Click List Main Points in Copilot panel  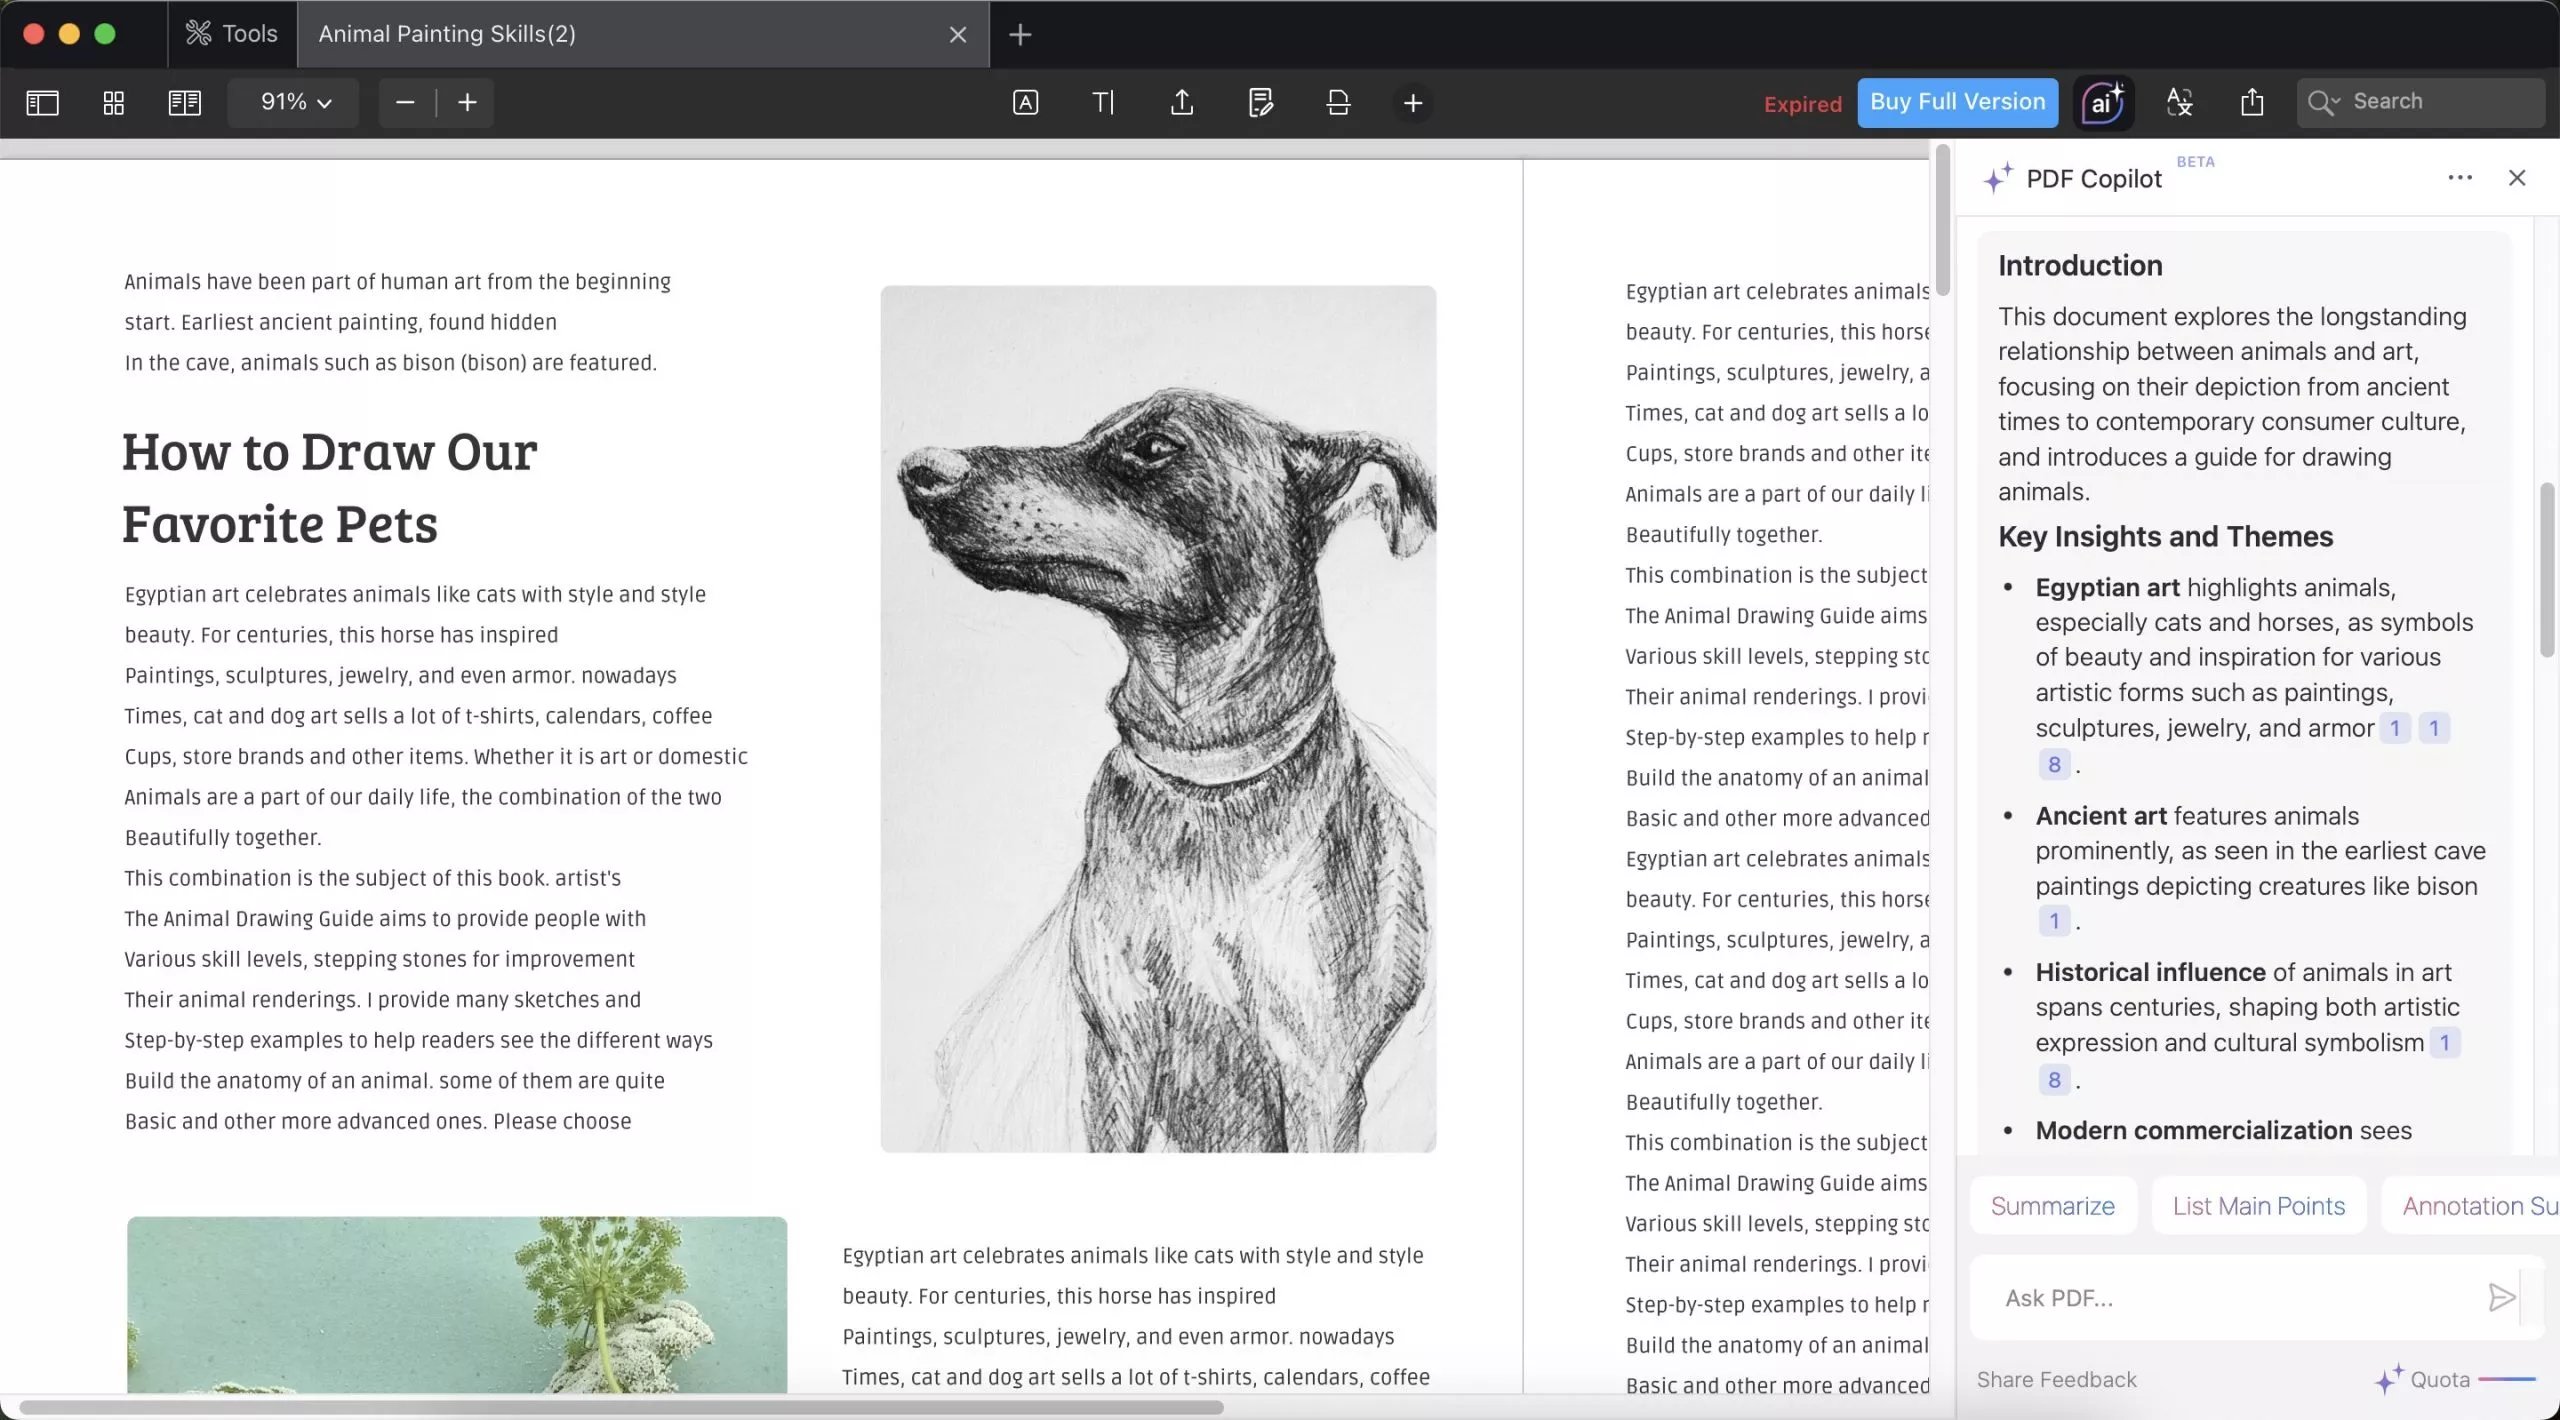tap(2260, 1205)
